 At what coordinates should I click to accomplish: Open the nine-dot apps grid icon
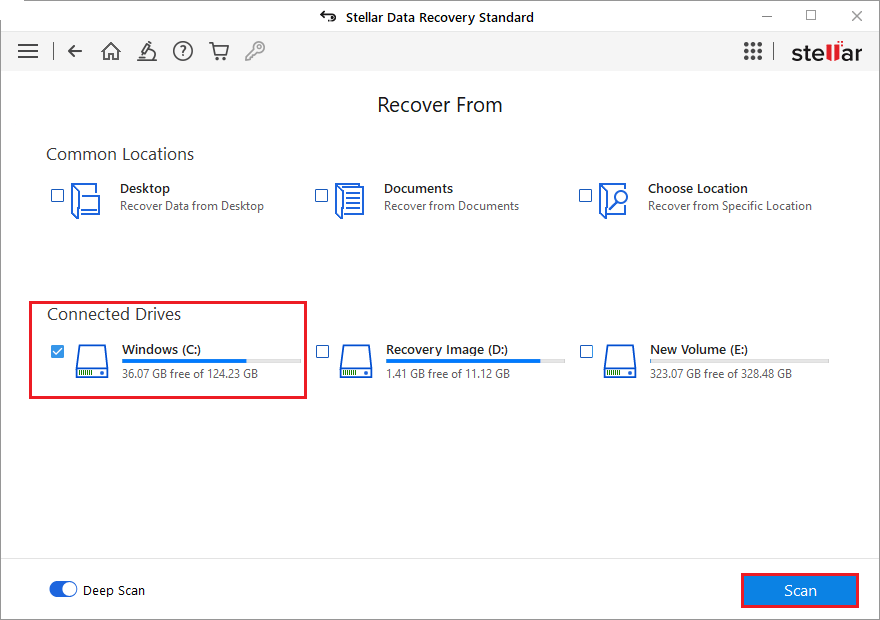753,51
